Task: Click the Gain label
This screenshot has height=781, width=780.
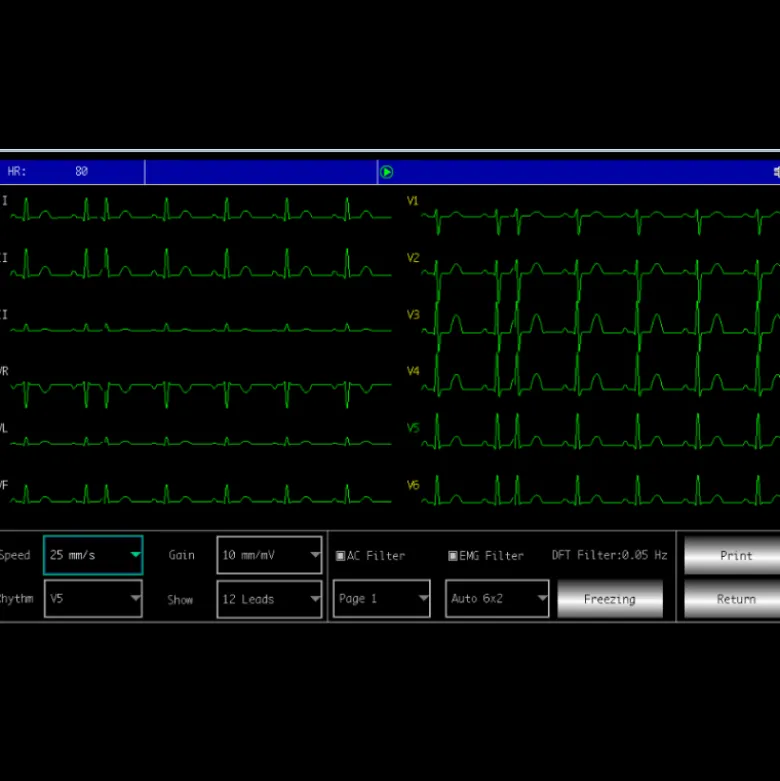Action: click(181, 555)
